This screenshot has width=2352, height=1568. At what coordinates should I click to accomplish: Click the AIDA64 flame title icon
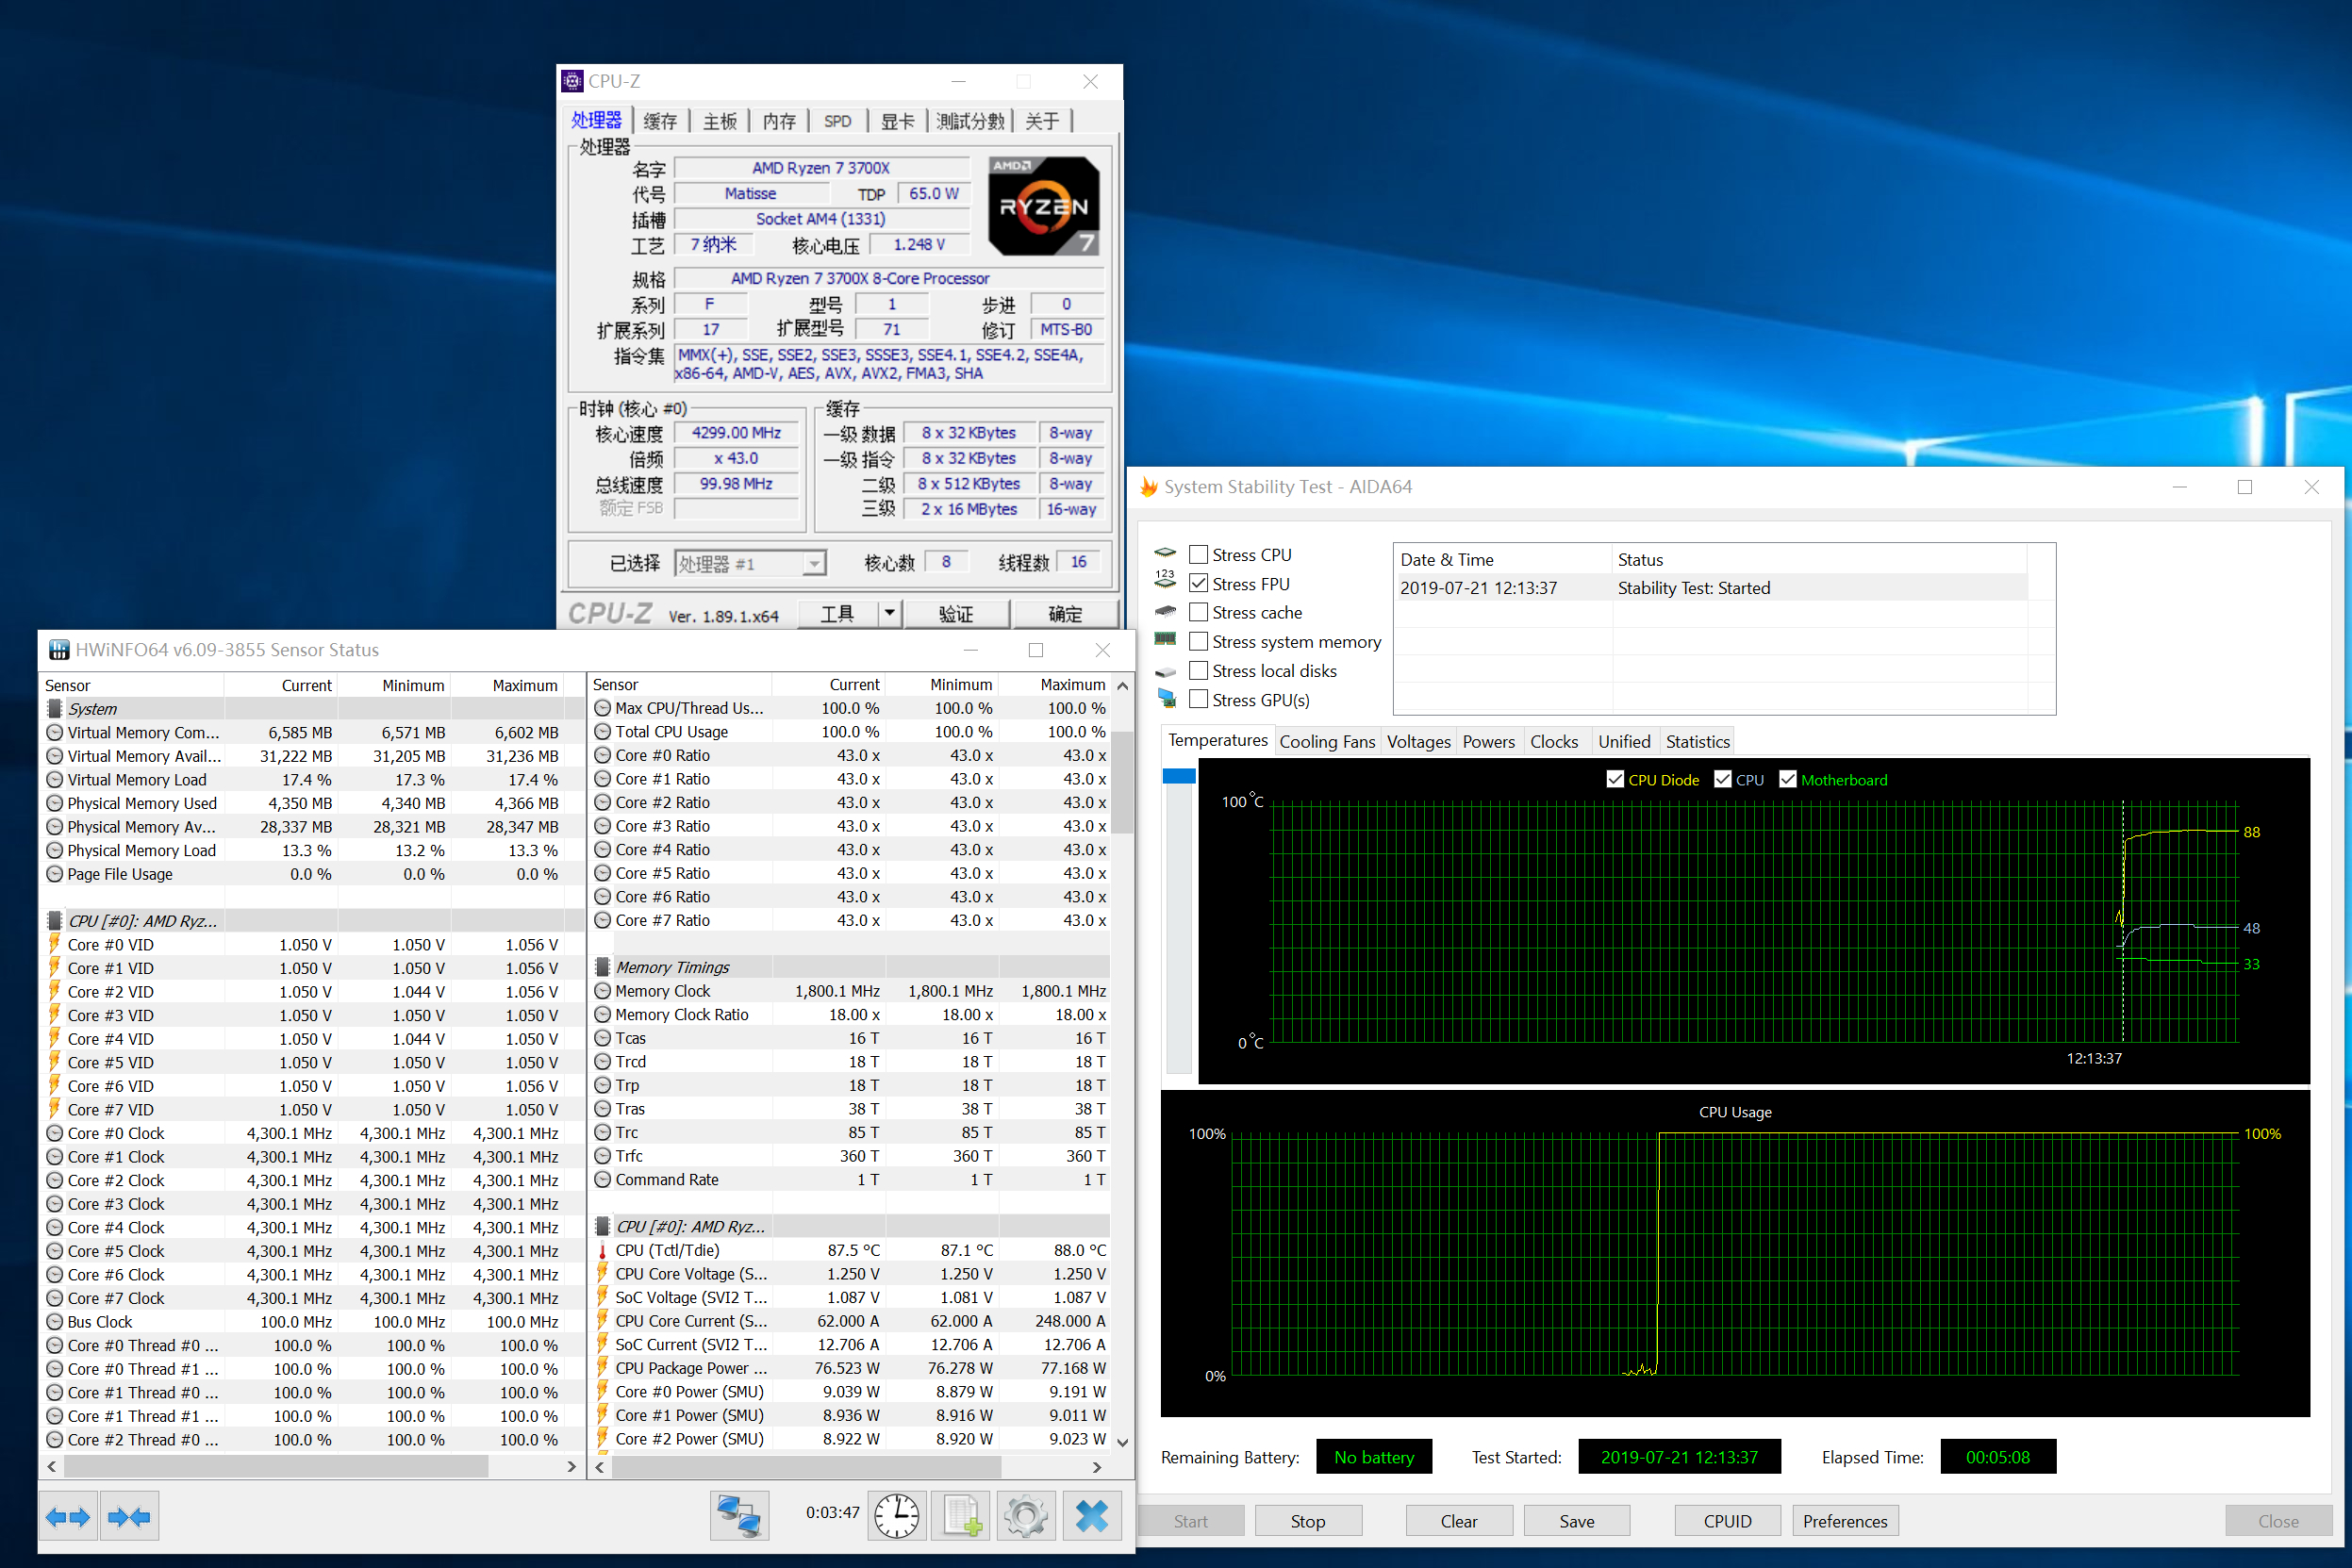point(1149,487)
